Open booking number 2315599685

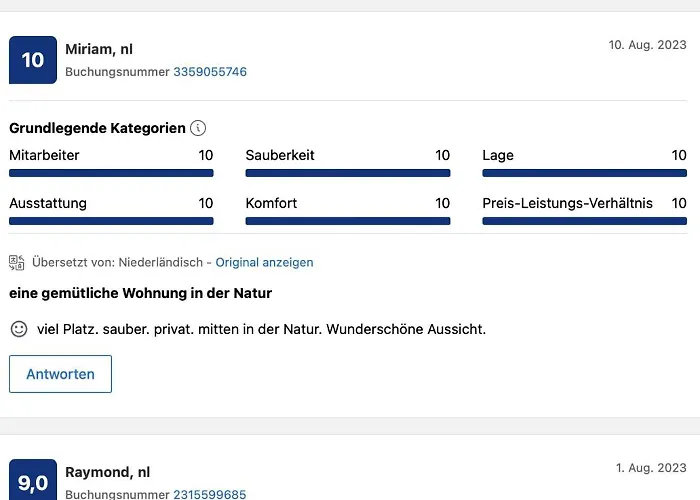[209, 494]
